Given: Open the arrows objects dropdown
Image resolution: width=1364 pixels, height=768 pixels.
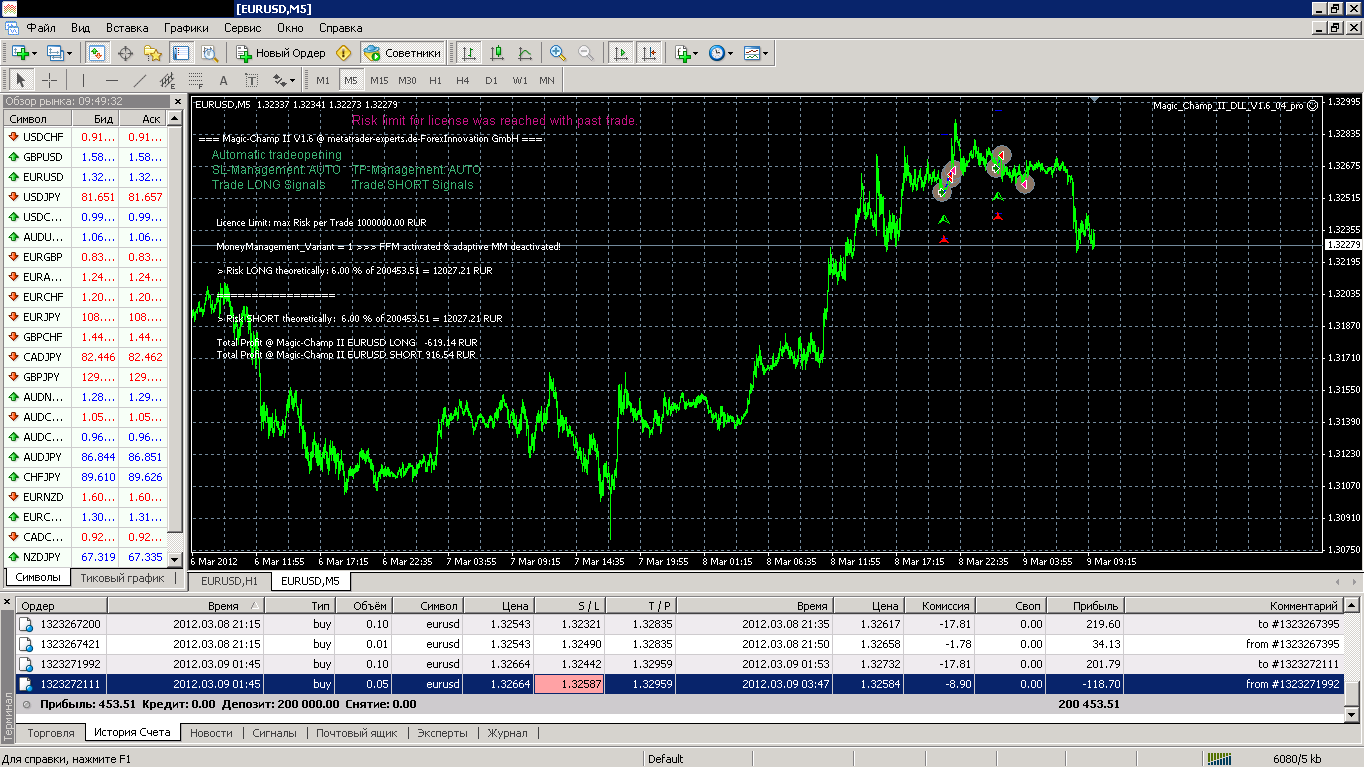Looking at the screenshot, I should (284, 80).
